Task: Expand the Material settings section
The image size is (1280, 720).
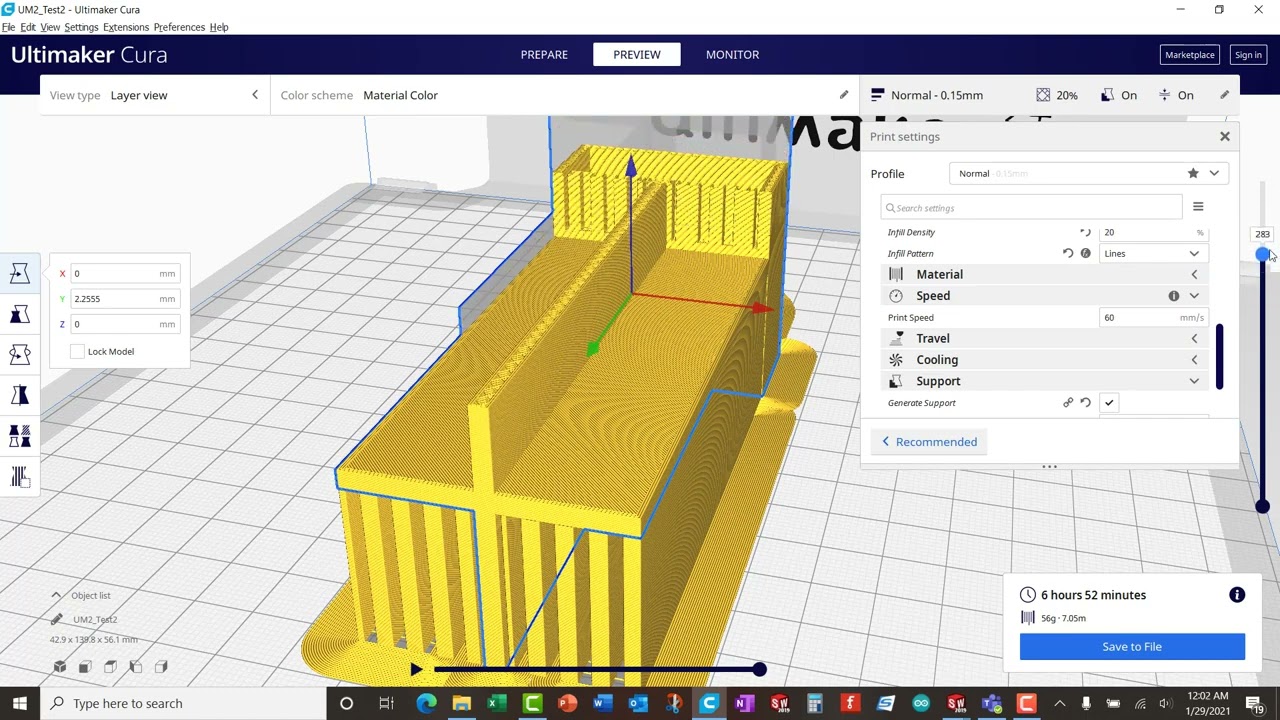Action: [1044, 274]
